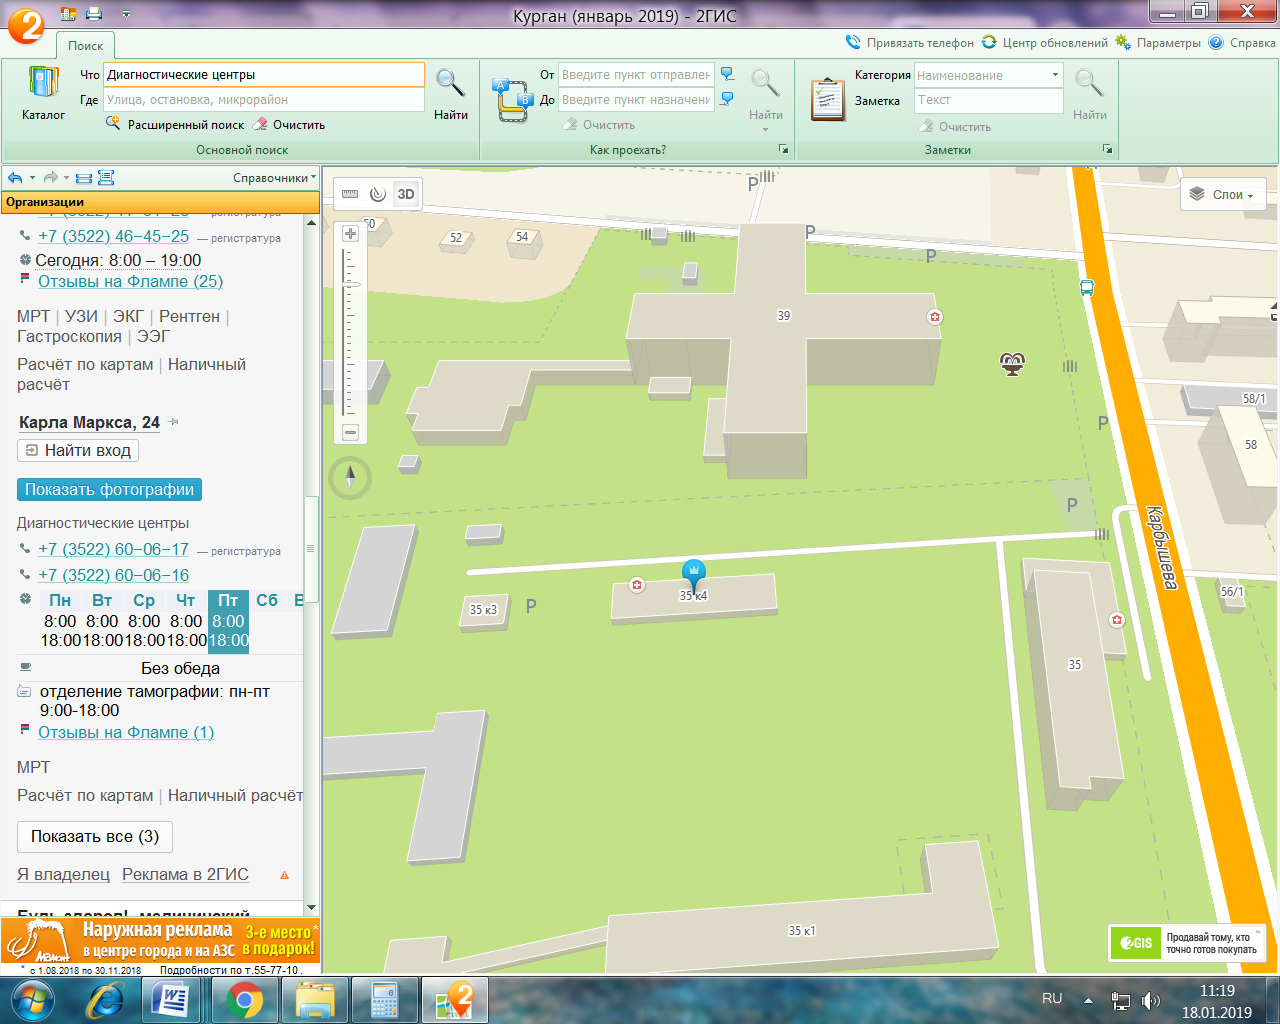Click the orange warning triangle icon
This screenshot has width=1280, height=1024.
(284, 876)
